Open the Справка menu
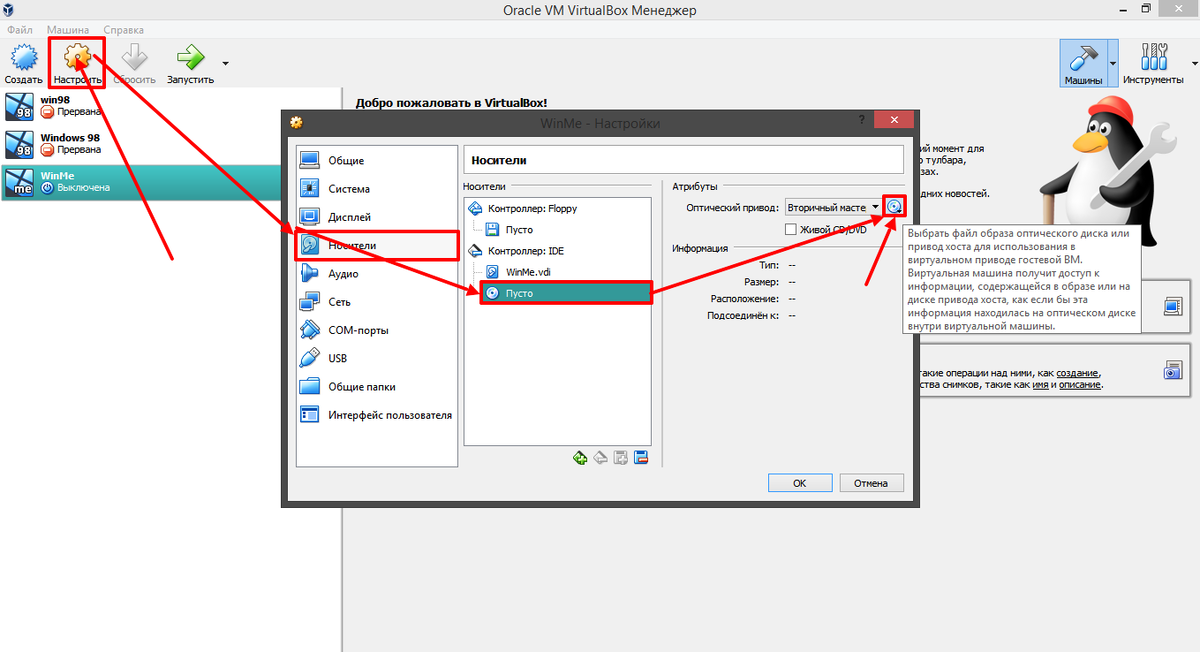The width and height of the screenshot is (1200, 652). 123,30
